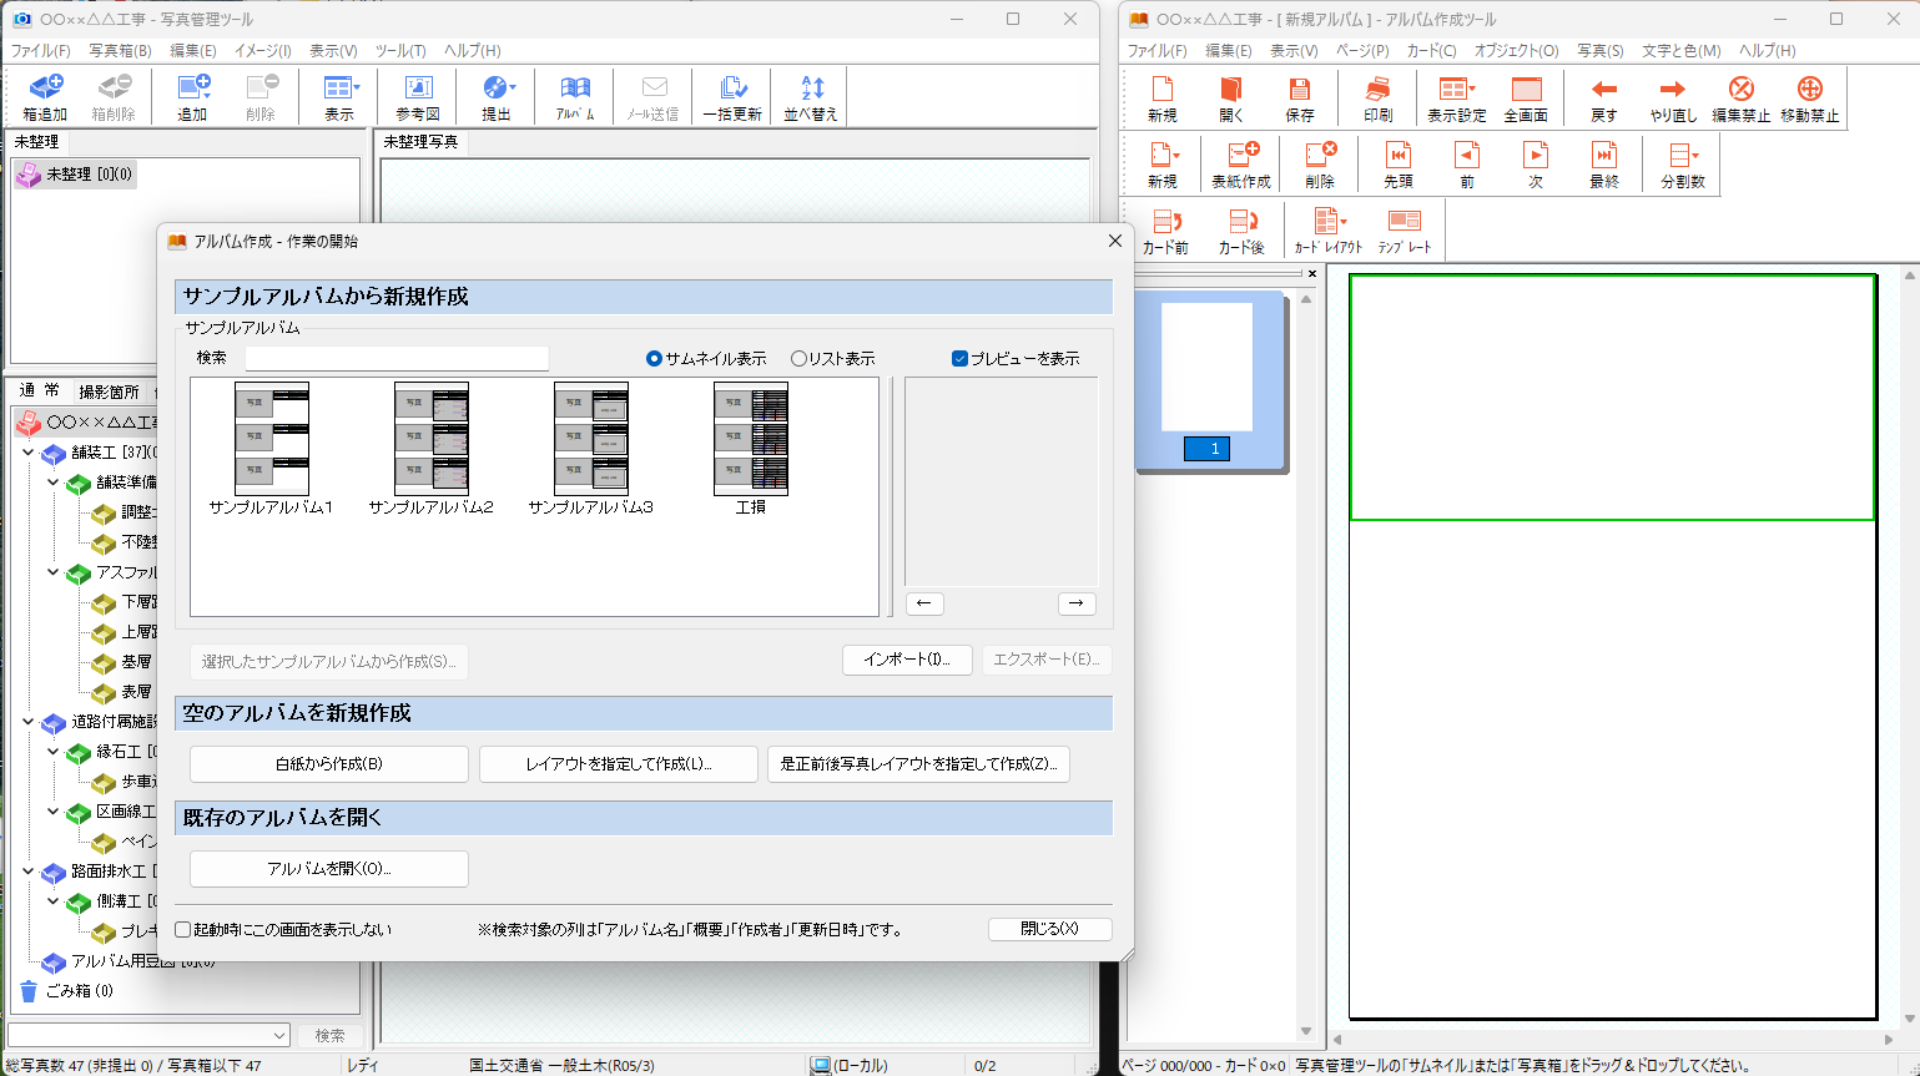The height and width of the screenshot is (1076, 1920).
Task: Click the 並べ替え (sort) toolbar icon
Action: coord(809,96)
